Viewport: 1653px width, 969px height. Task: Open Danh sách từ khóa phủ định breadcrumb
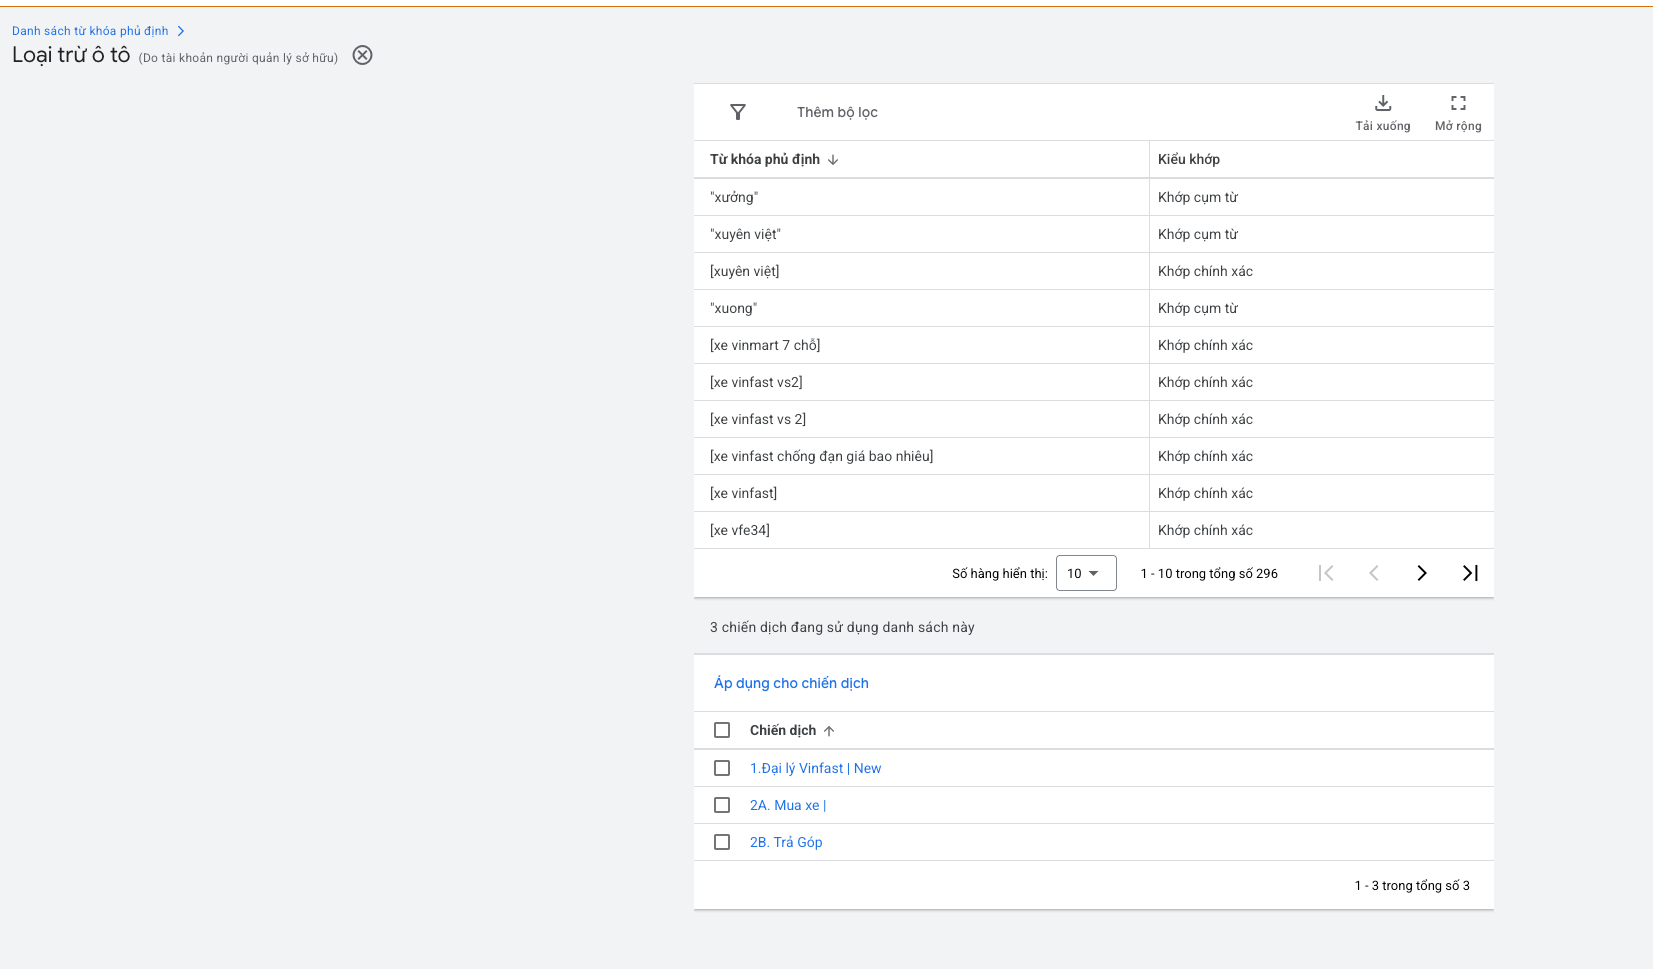(x=90, y=31)
